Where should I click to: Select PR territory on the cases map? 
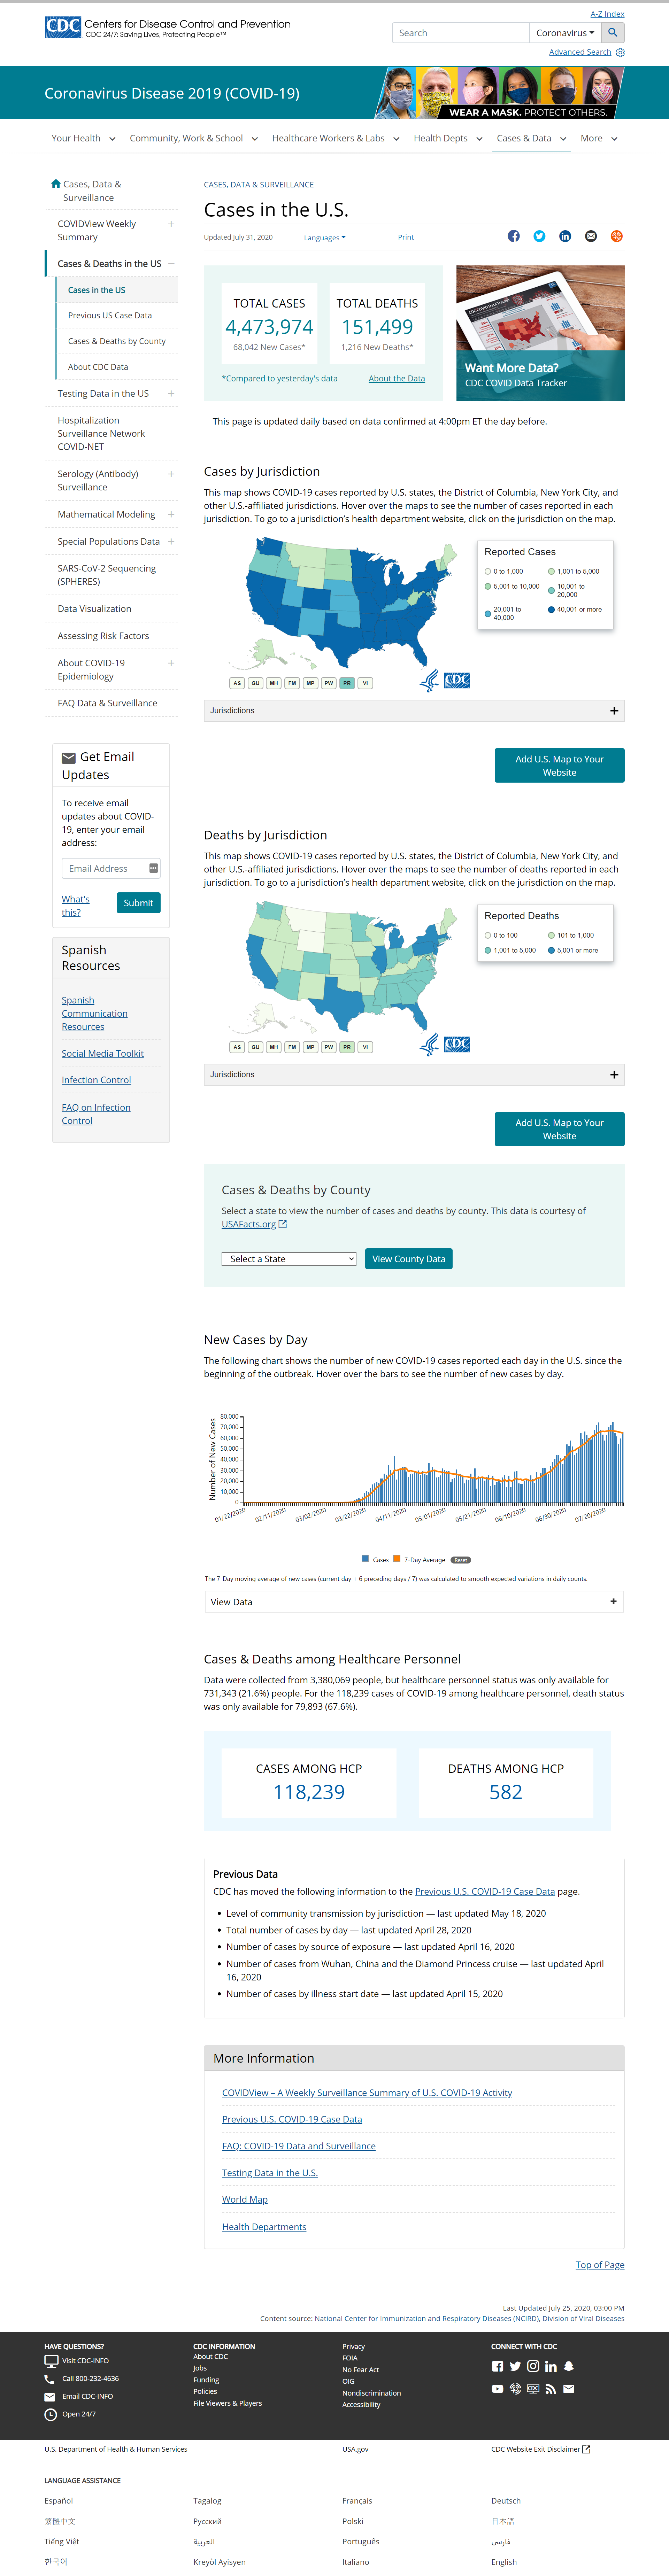coord(347,683)
